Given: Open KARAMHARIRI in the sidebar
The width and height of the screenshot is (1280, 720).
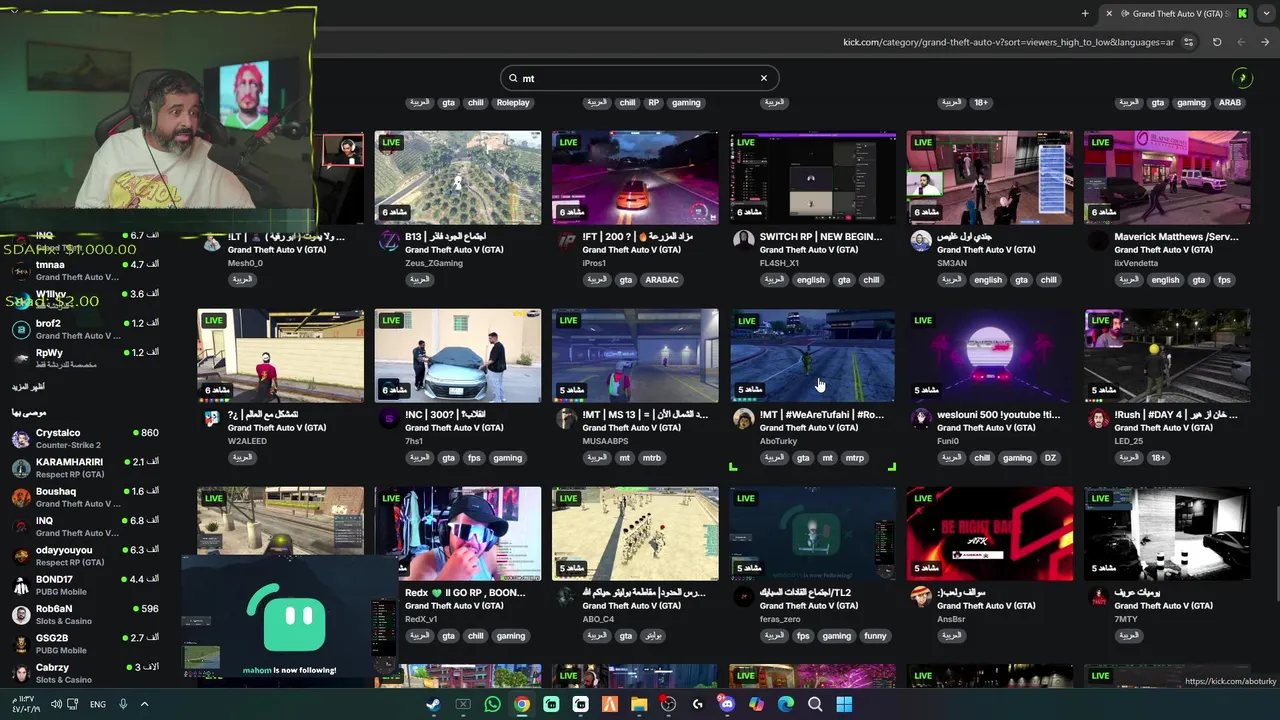Looking at the screenshot, I should tap(85, 468).
